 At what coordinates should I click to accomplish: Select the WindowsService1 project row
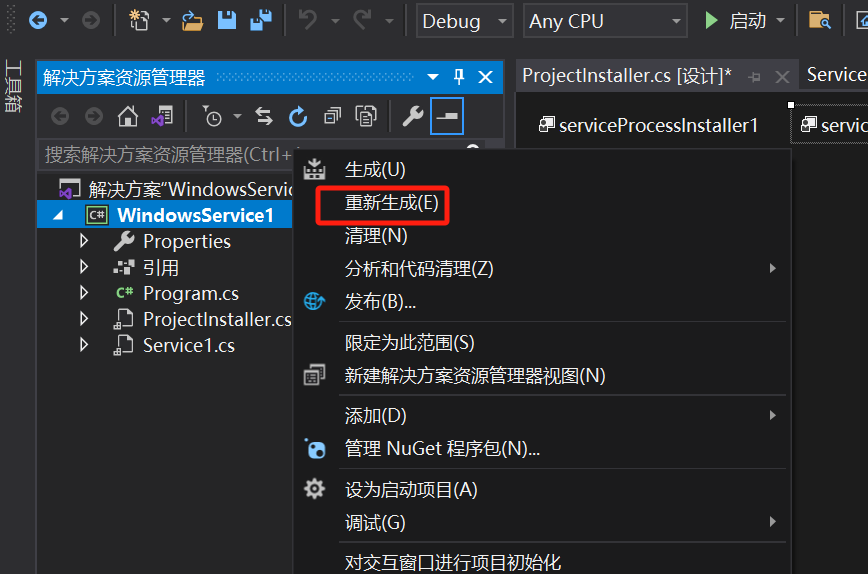pos(165,215)
